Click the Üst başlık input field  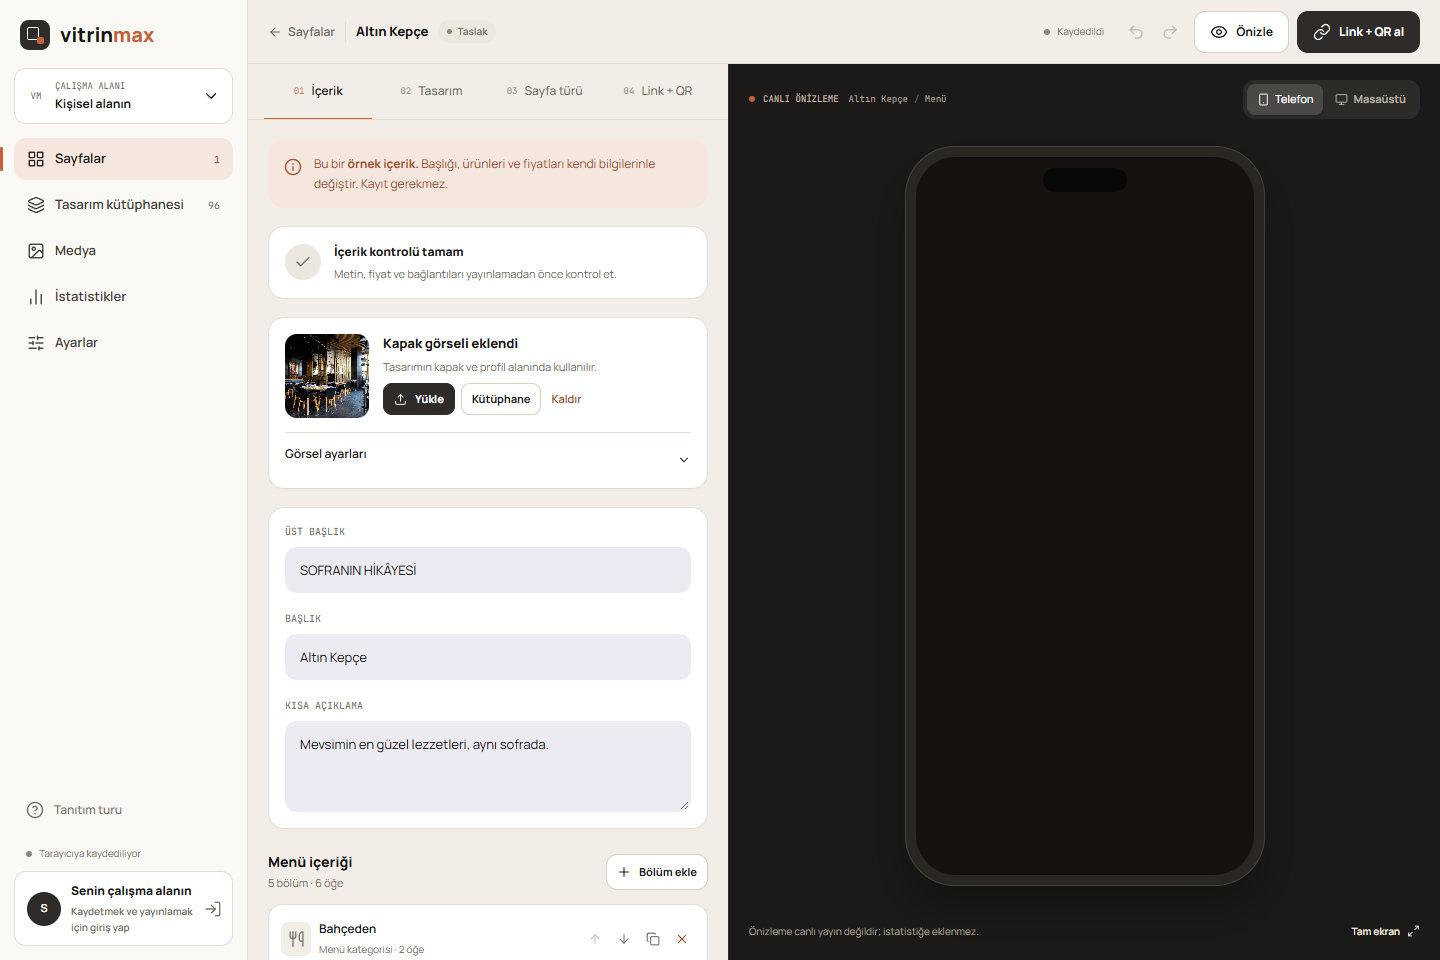pyautogui.click(x=488, y=570)
